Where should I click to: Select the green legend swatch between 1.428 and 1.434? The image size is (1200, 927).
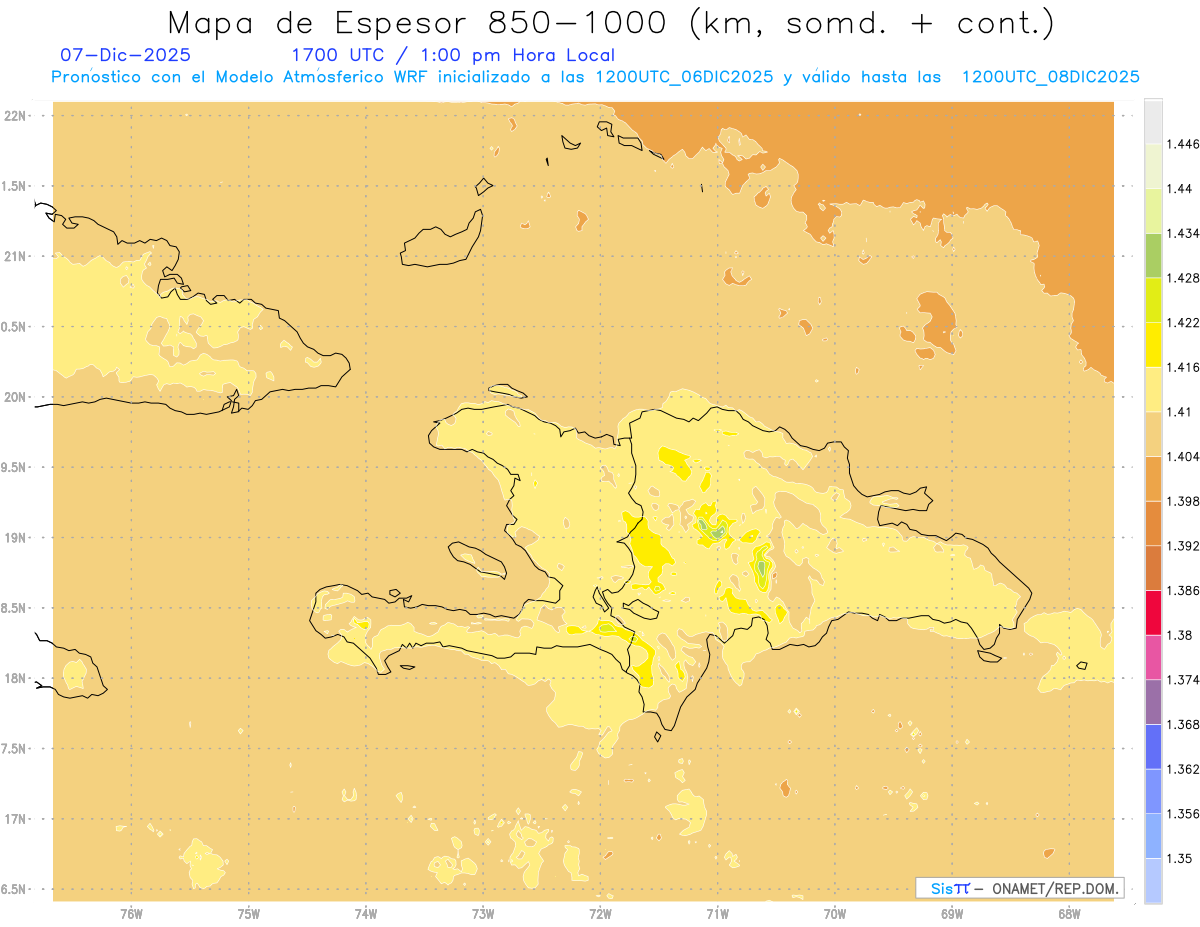tap(1153, 255)
